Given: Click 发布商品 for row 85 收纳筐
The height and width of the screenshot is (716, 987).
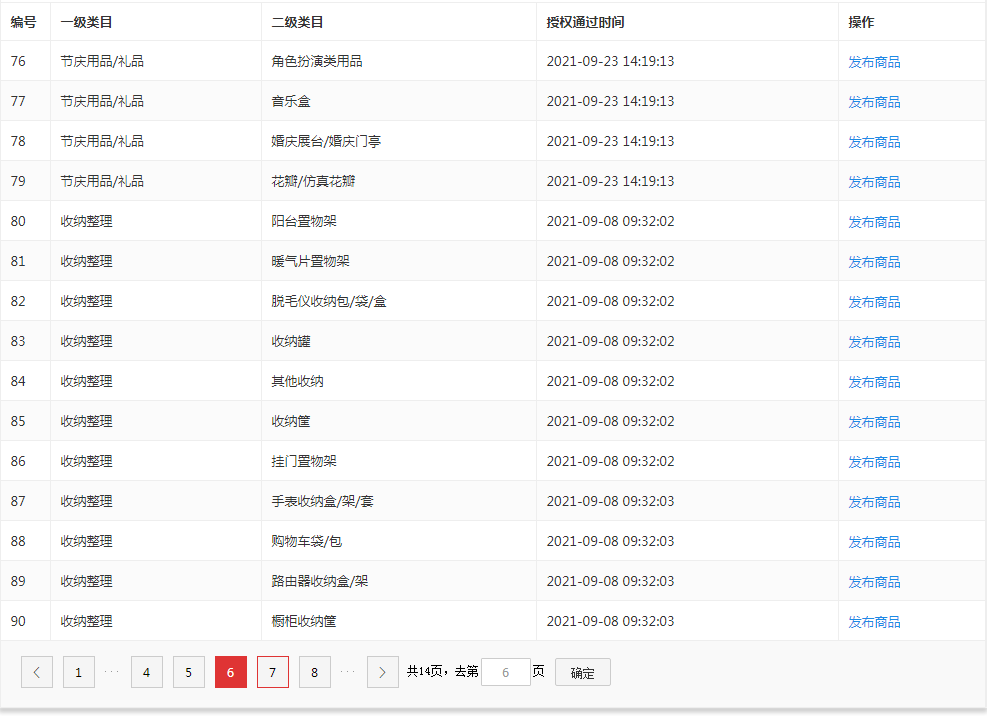Looking at the screenshot, I should (x=874, y=421).
